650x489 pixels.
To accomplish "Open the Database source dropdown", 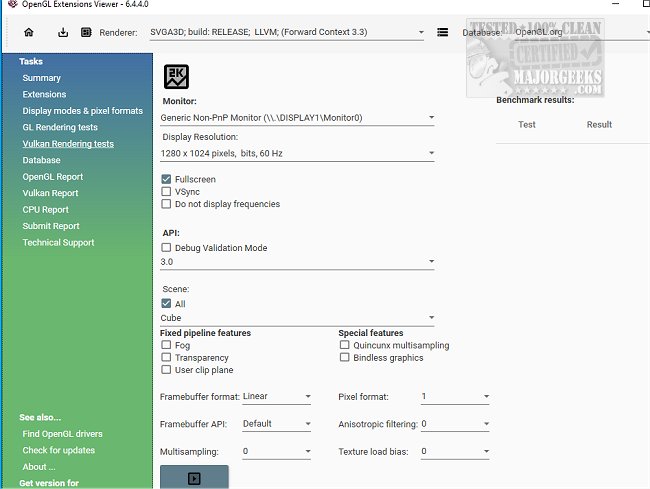I will tap(582, 32).
